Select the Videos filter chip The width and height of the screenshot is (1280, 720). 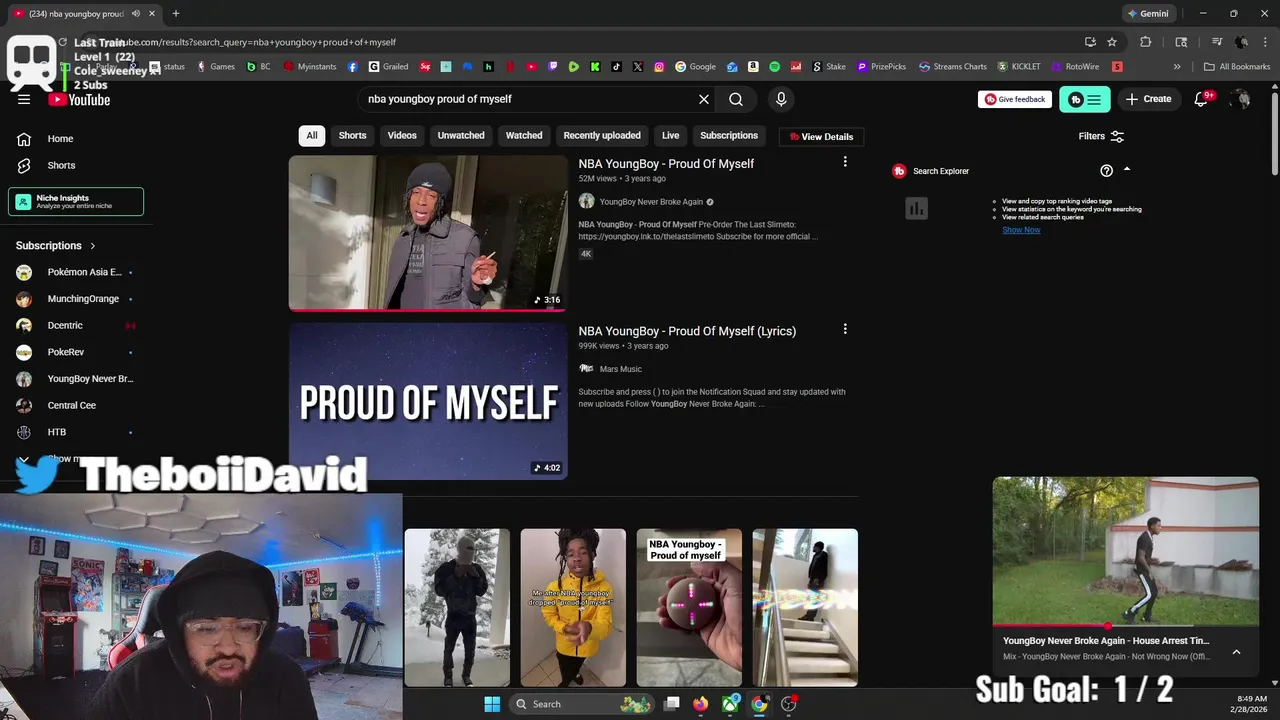(x=402, y=136)
